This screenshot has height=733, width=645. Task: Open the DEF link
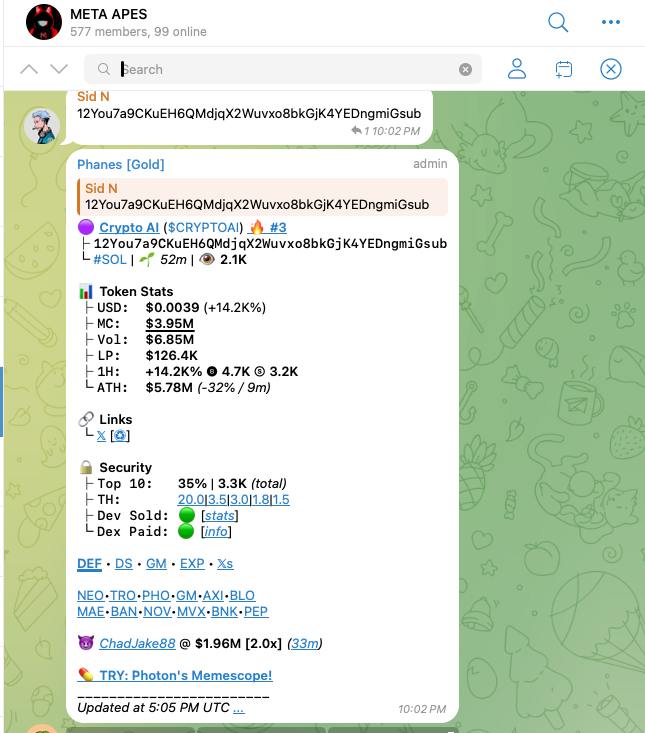[89, 564]
